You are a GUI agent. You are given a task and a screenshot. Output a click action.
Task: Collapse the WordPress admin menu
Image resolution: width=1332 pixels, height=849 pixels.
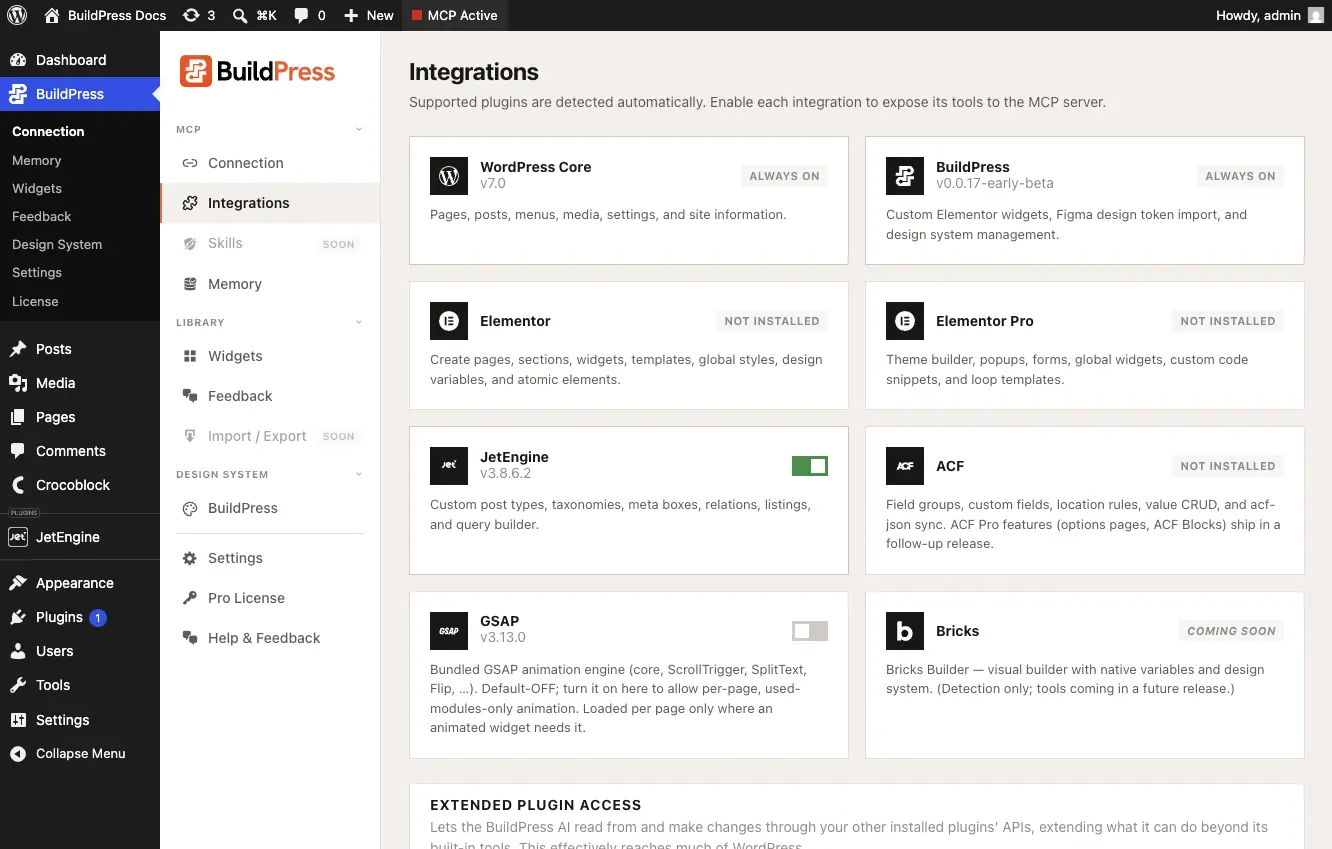pos(80,754)
